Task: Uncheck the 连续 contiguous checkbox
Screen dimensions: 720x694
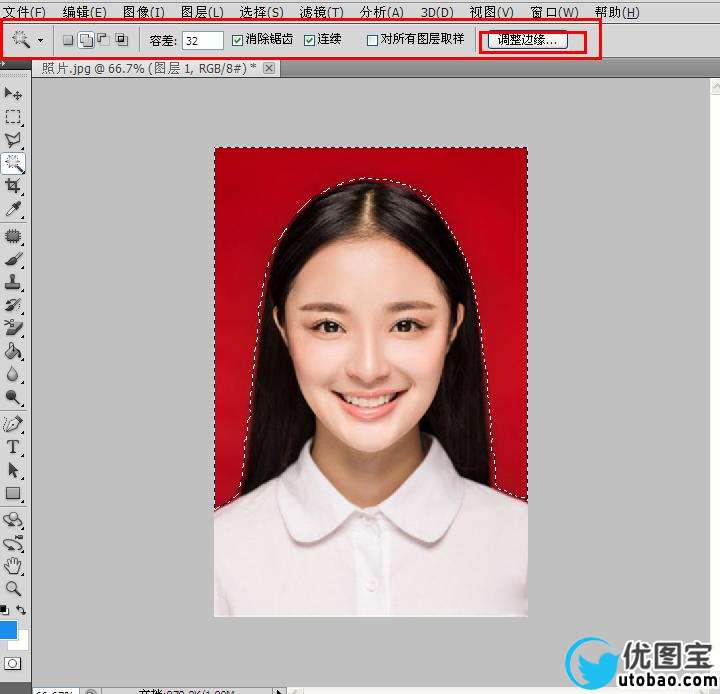Action: (x=309, y=40)
